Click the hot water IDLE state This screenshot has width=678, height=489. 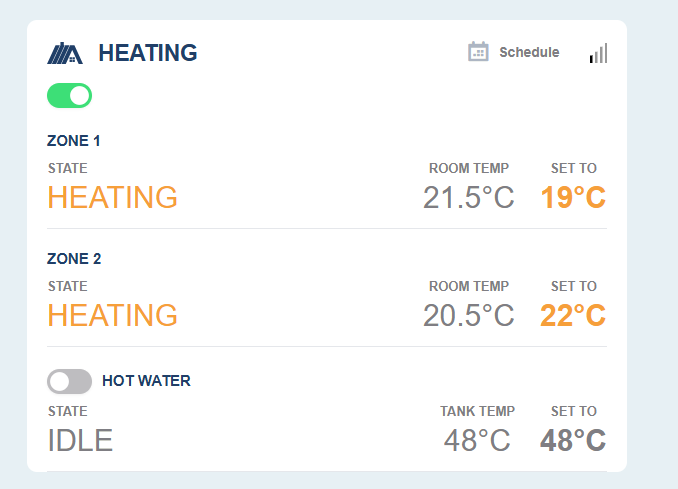81,440
